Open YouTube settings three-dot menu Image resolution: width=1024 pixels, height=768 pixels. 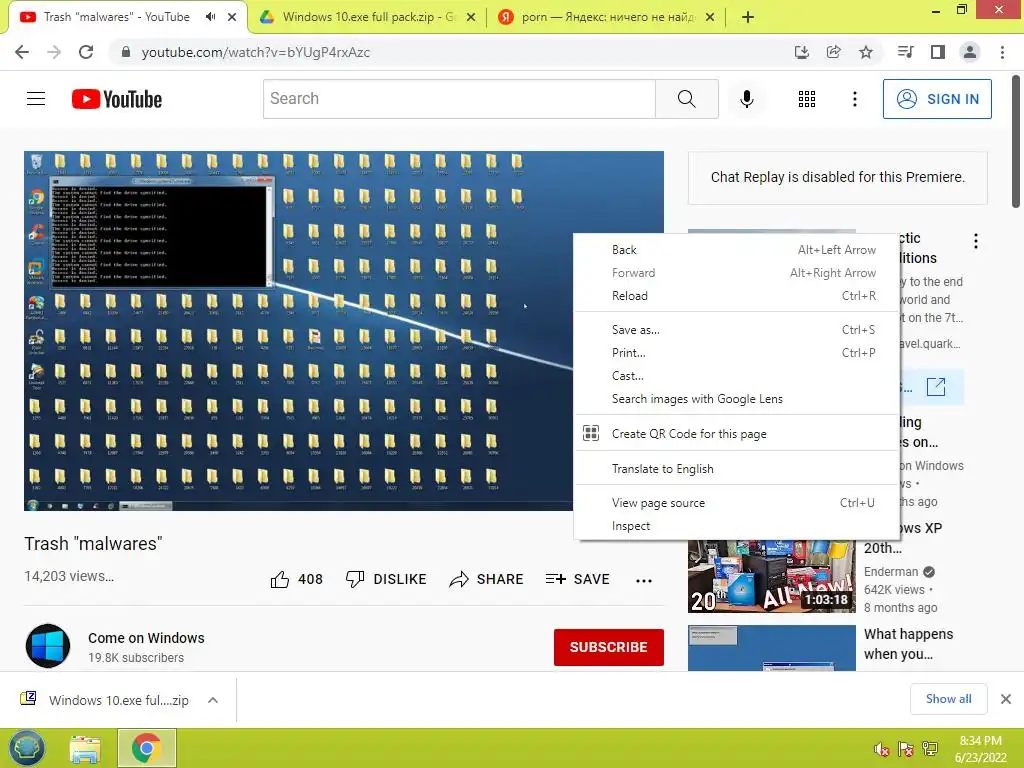(855, 99)
